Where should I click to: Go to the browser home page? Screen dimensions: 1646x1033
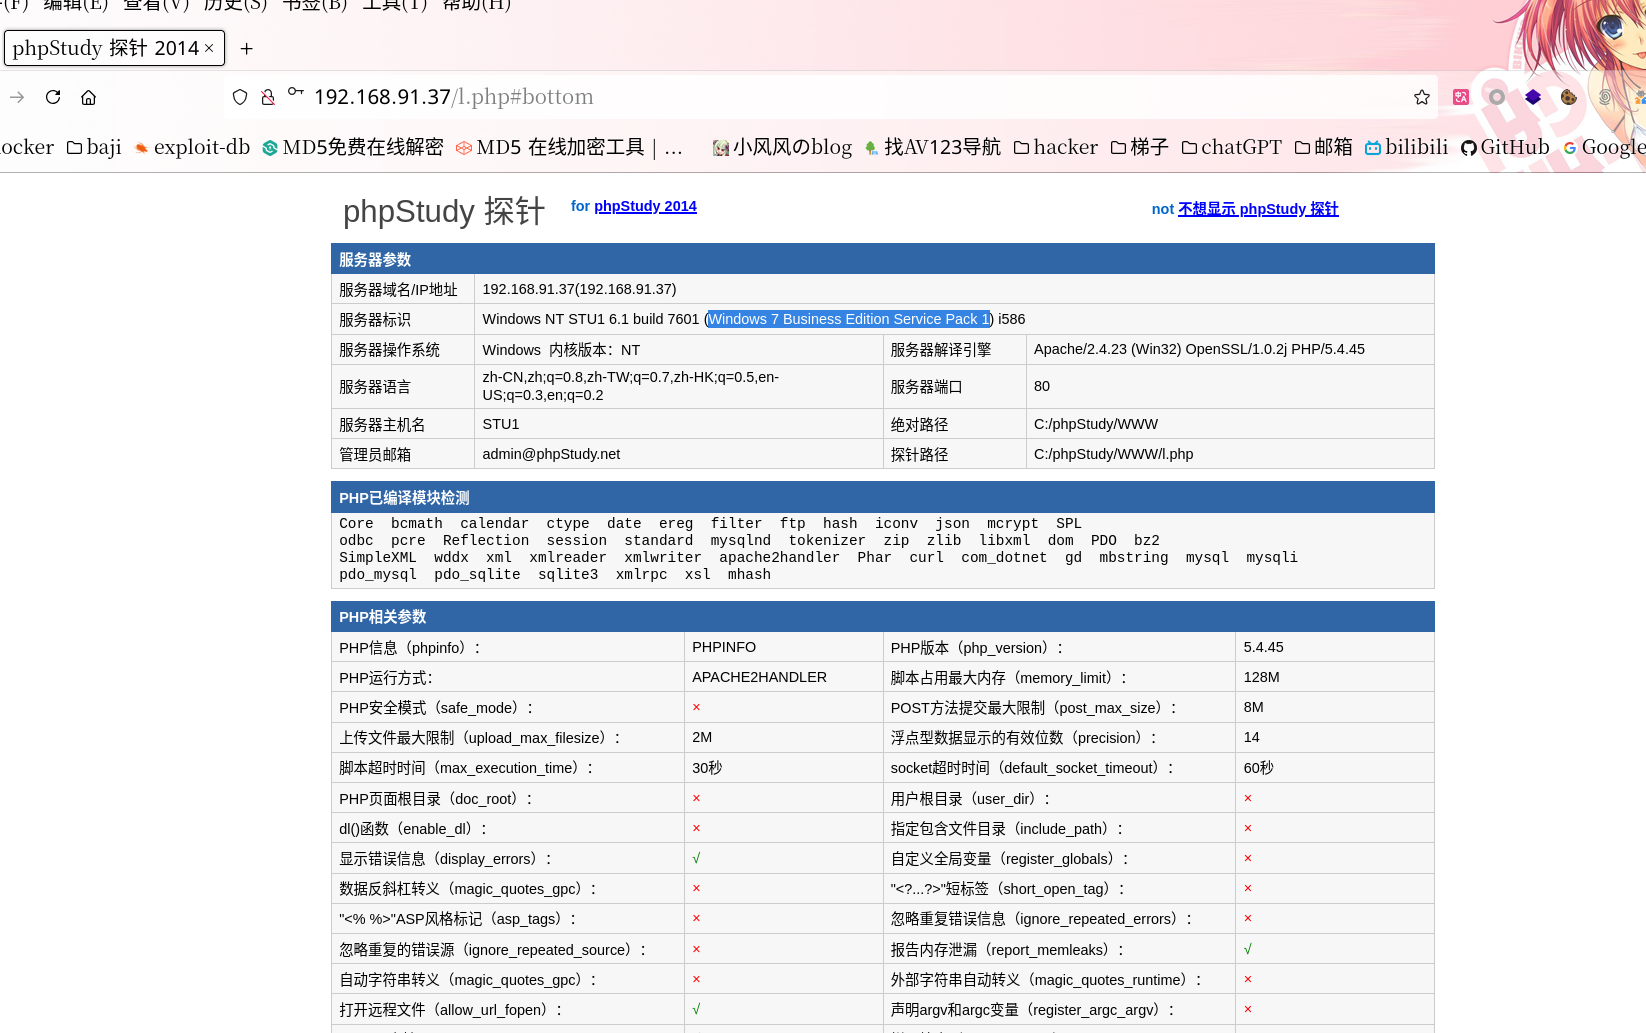(x=89, y=97)
